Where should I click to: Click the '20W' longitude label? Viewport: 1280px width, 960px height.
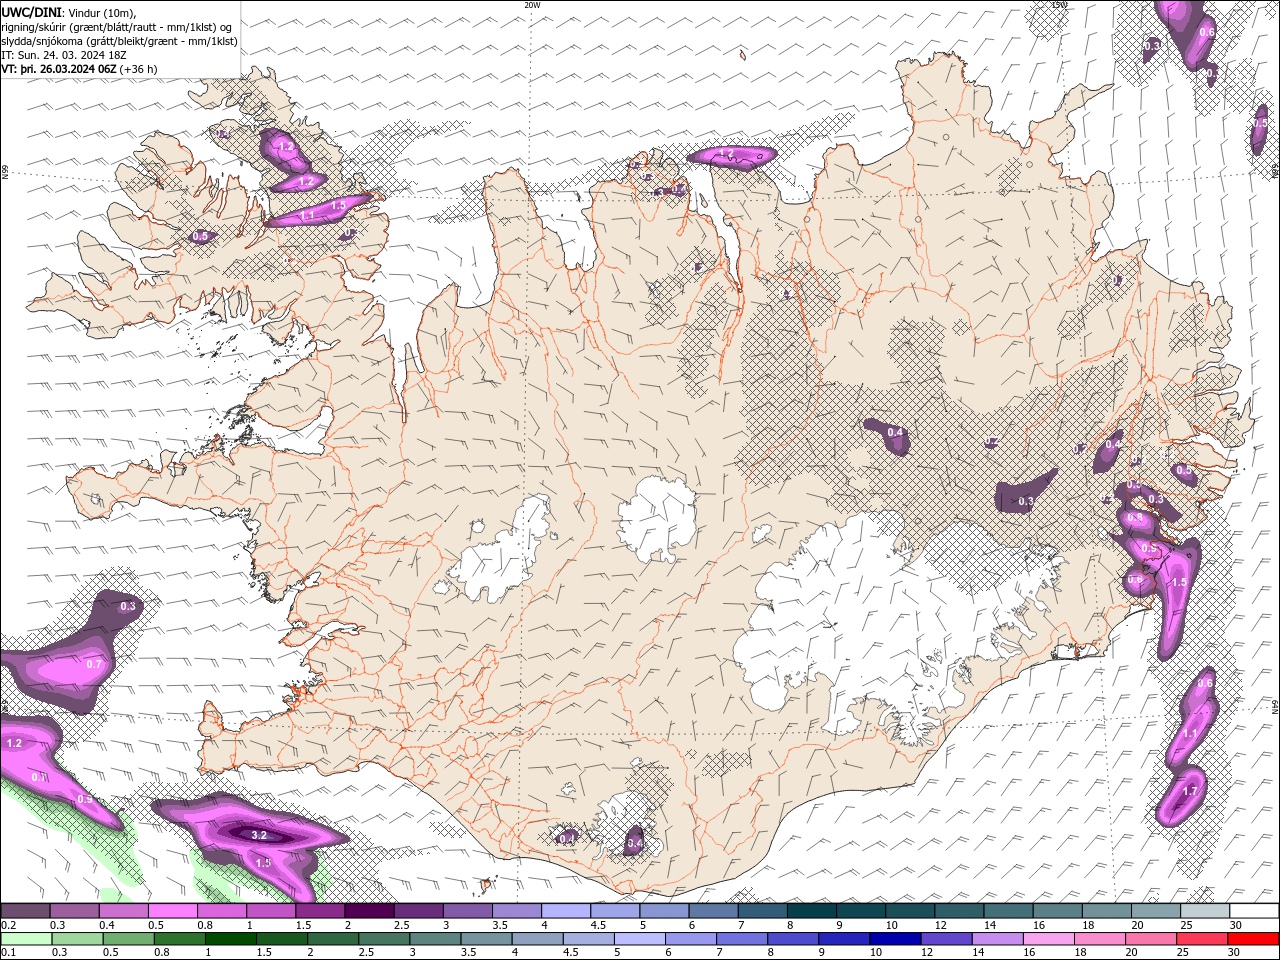532,5
